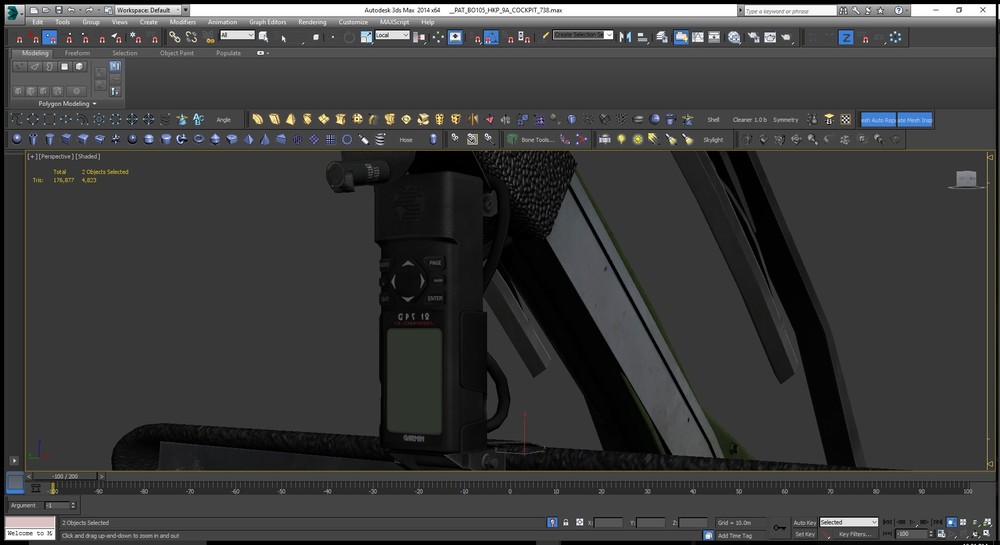Click the Mirror tool icon

click(626, 37)
